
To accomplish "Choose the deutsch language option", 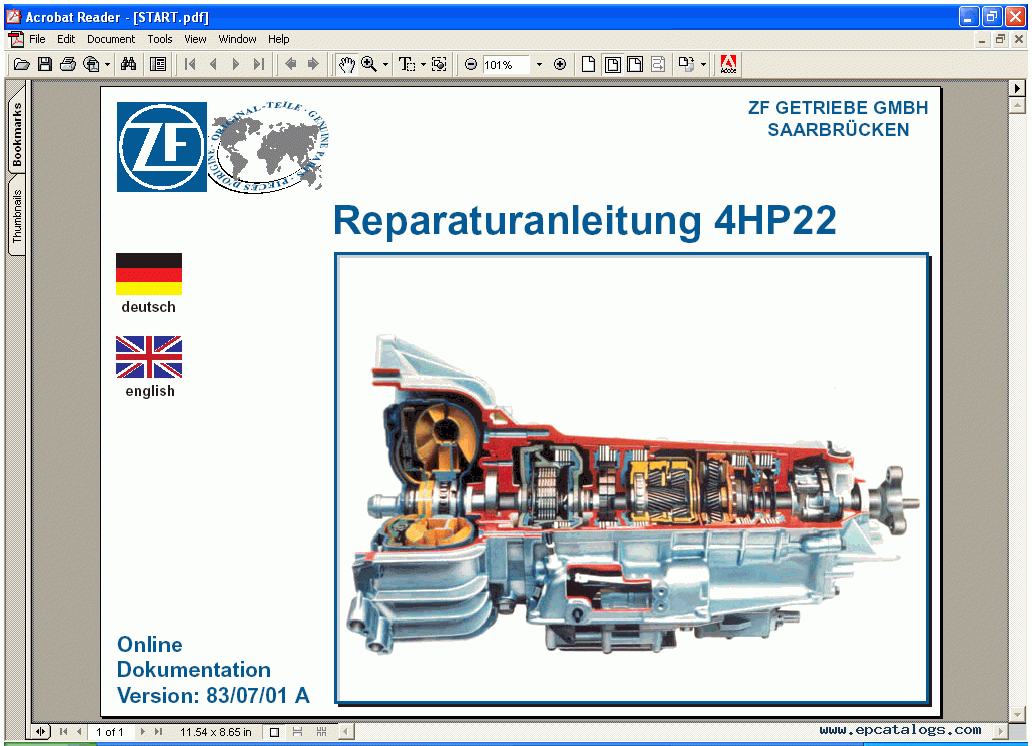I will (148, 272).
